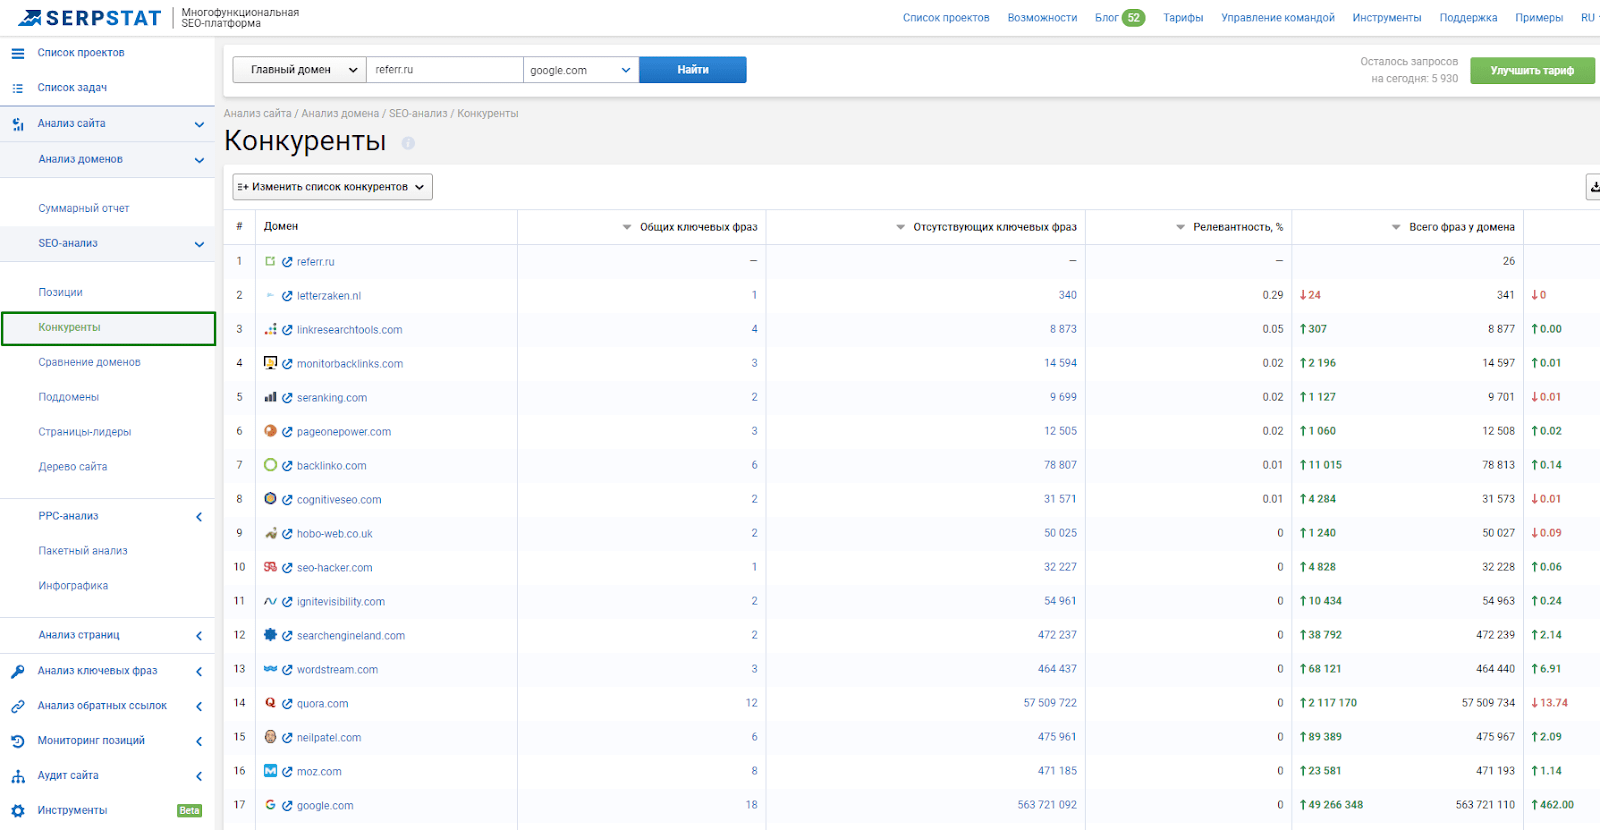
Task: Open Изменить список конкурентов dropdown
Action: [x=333, y=187]
